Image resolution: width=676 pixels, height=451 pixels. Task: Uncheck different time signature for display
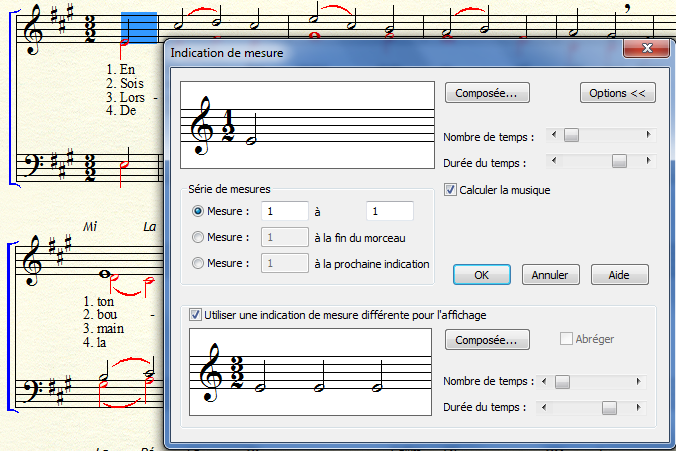click(x=196, y=314)
